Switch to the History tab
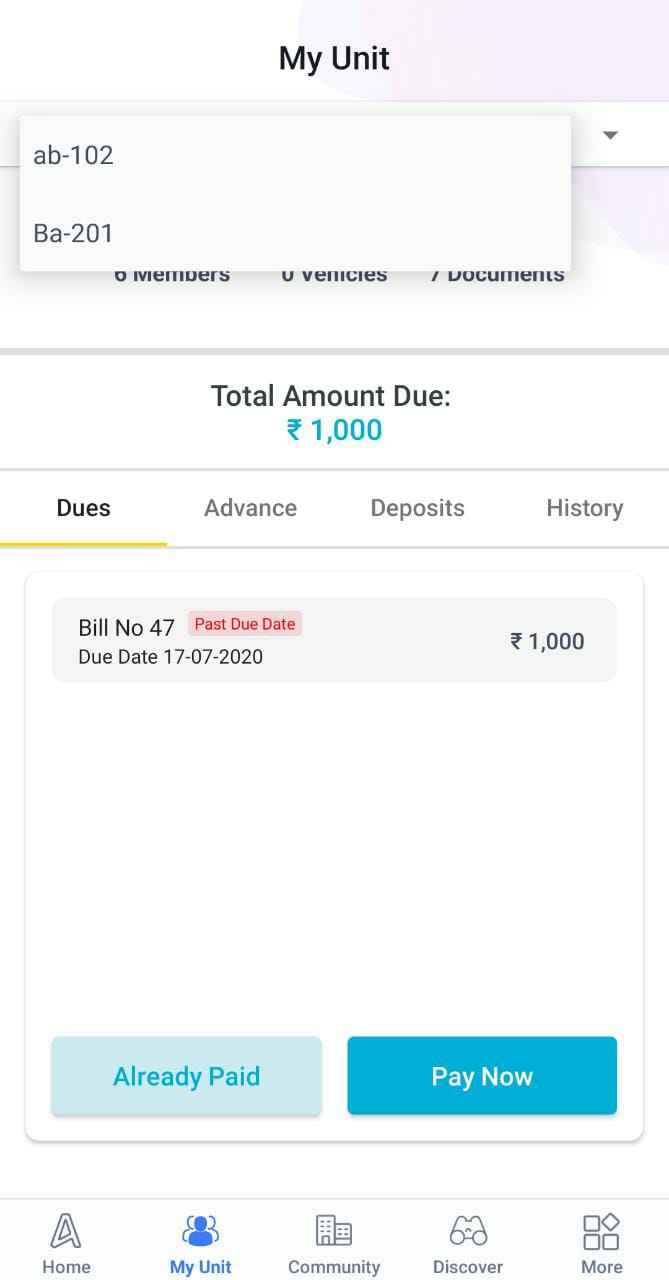This screenshot has width=669, height=1280. (585, 508)
